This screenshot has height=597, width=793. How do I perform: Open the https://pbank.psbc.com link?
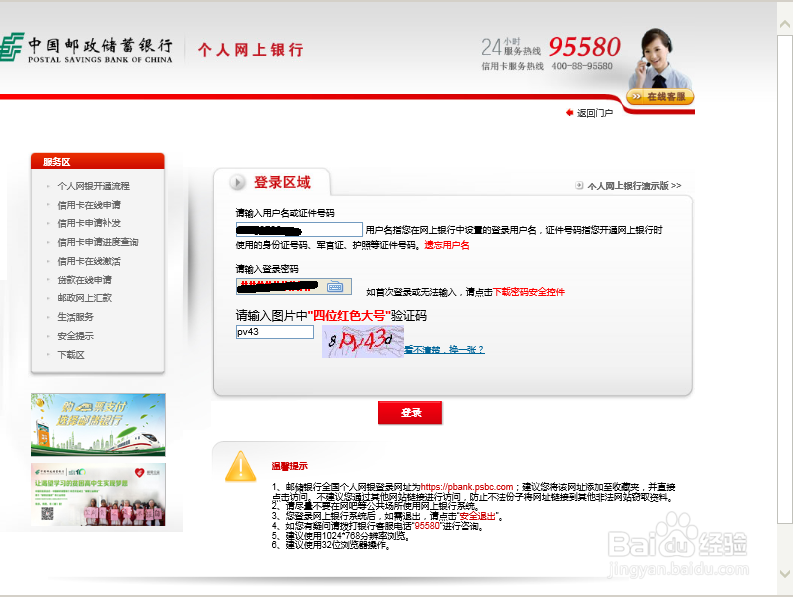point(467,487)
